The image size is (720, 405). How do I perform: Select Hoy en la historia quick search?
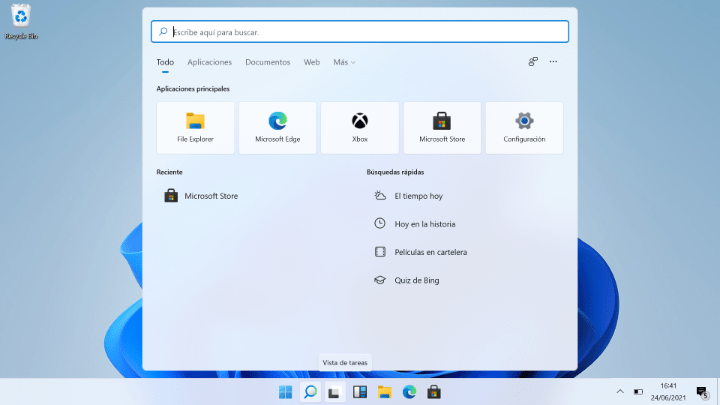[x=415, y=224]
